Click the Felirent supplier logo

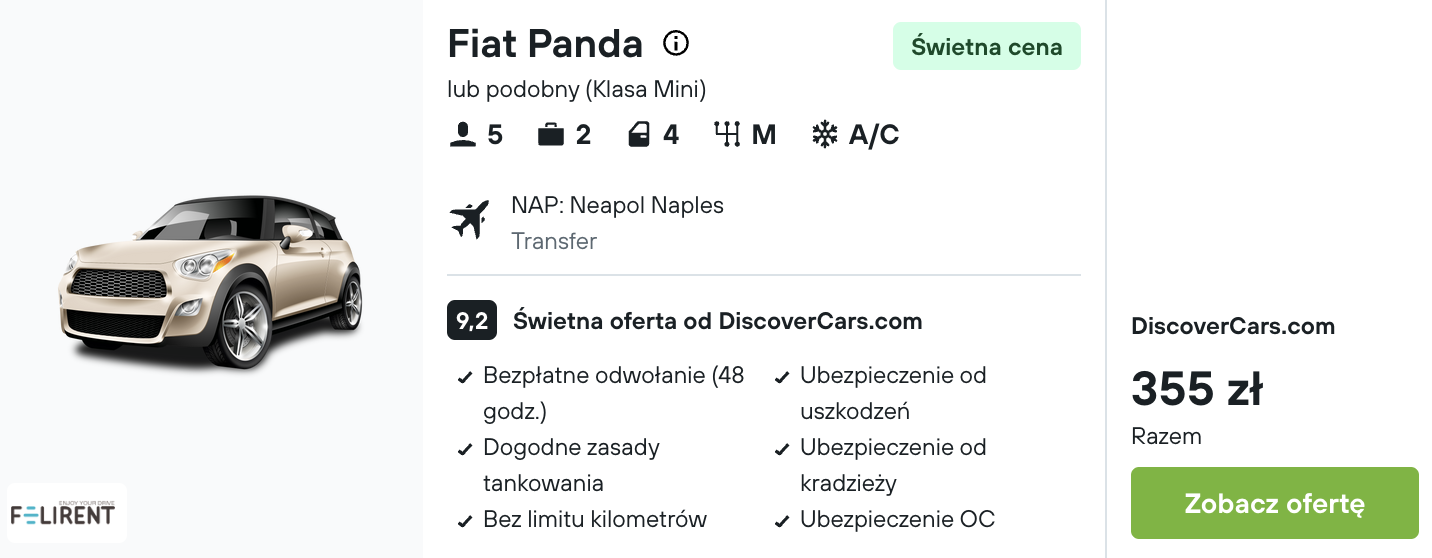point(66,513)
